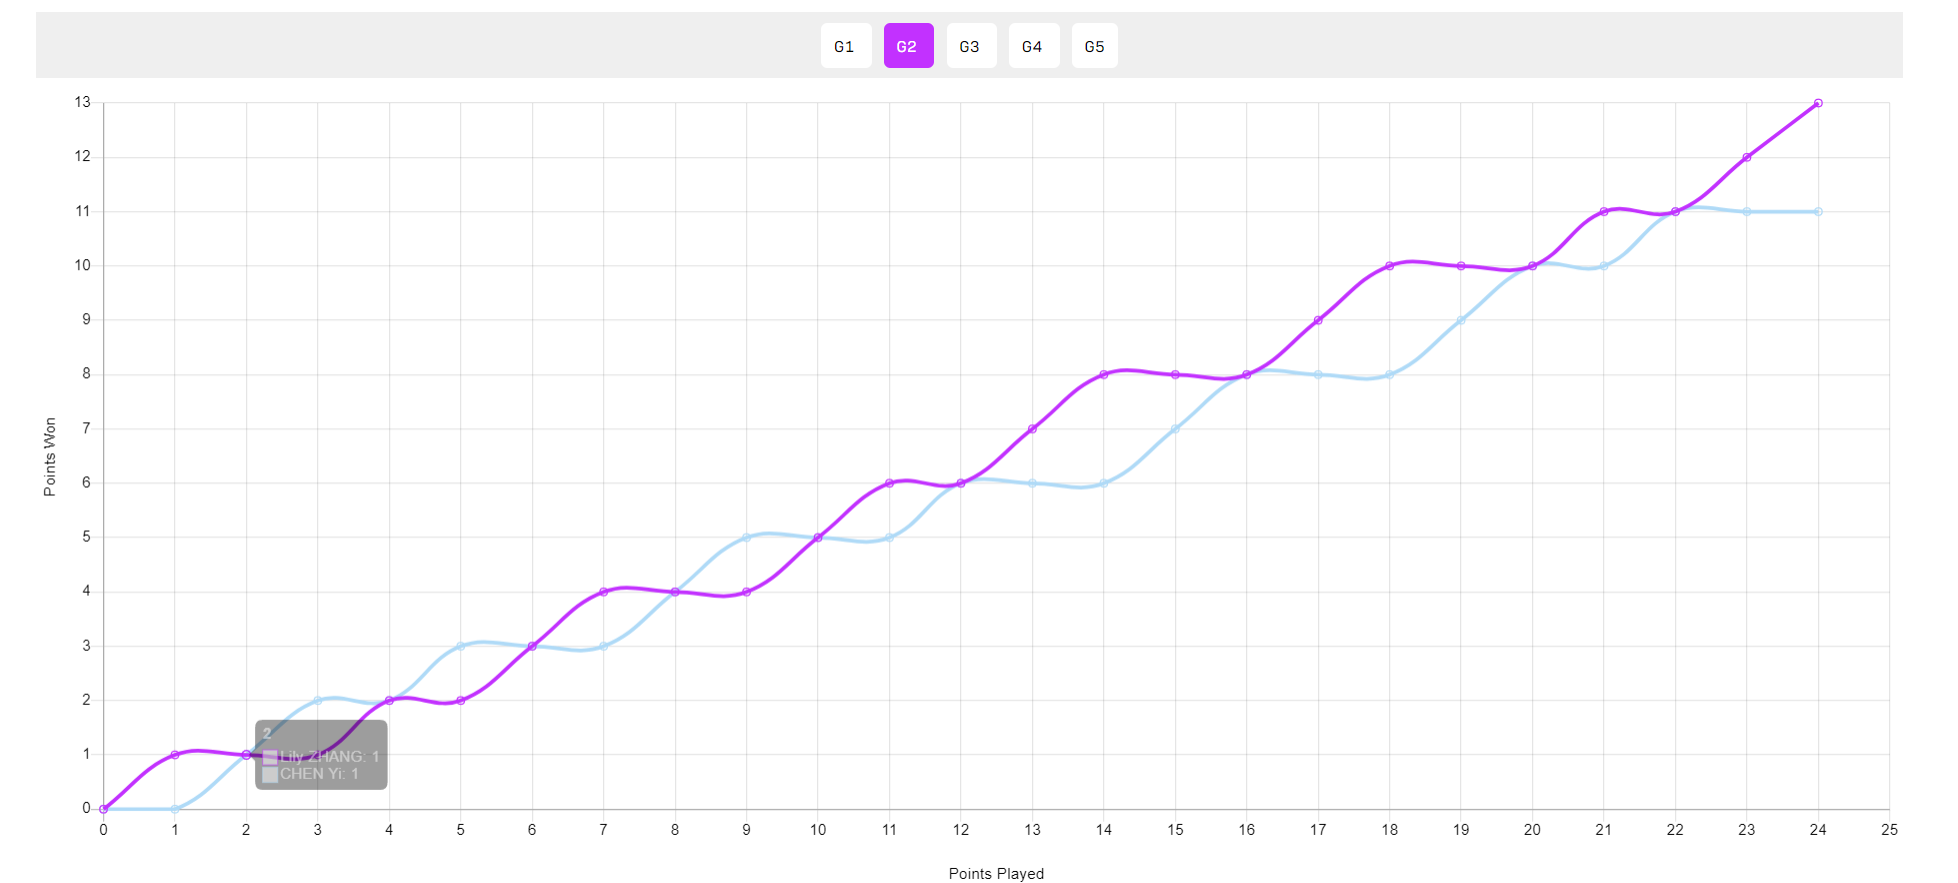View the G5 game tab
The width and height of the screenshot is (1958, 883).
point(1094,46)
